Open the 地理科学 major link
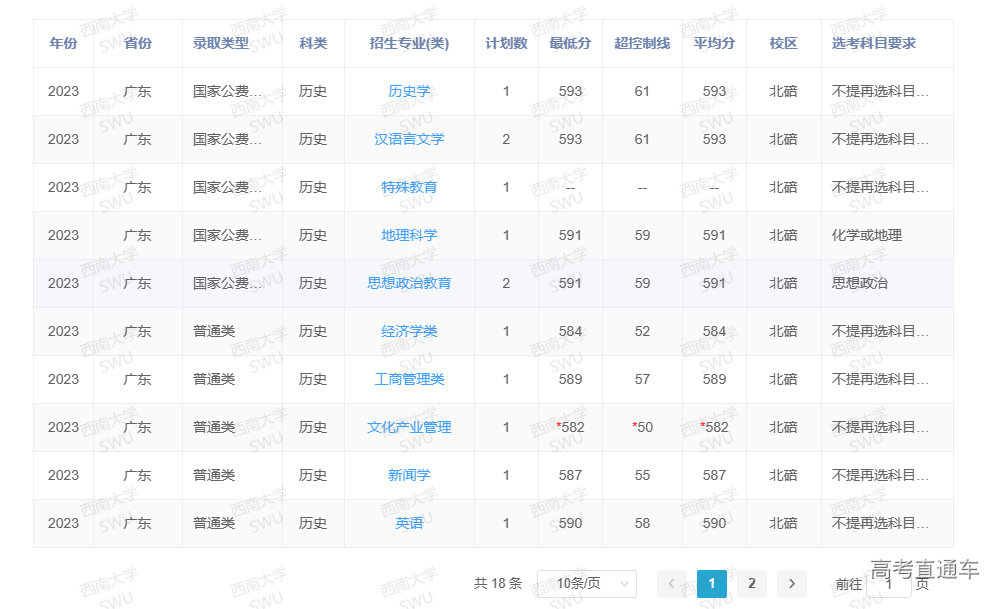1008x609 pixels. pyautogui.click(x=409, y=235)
